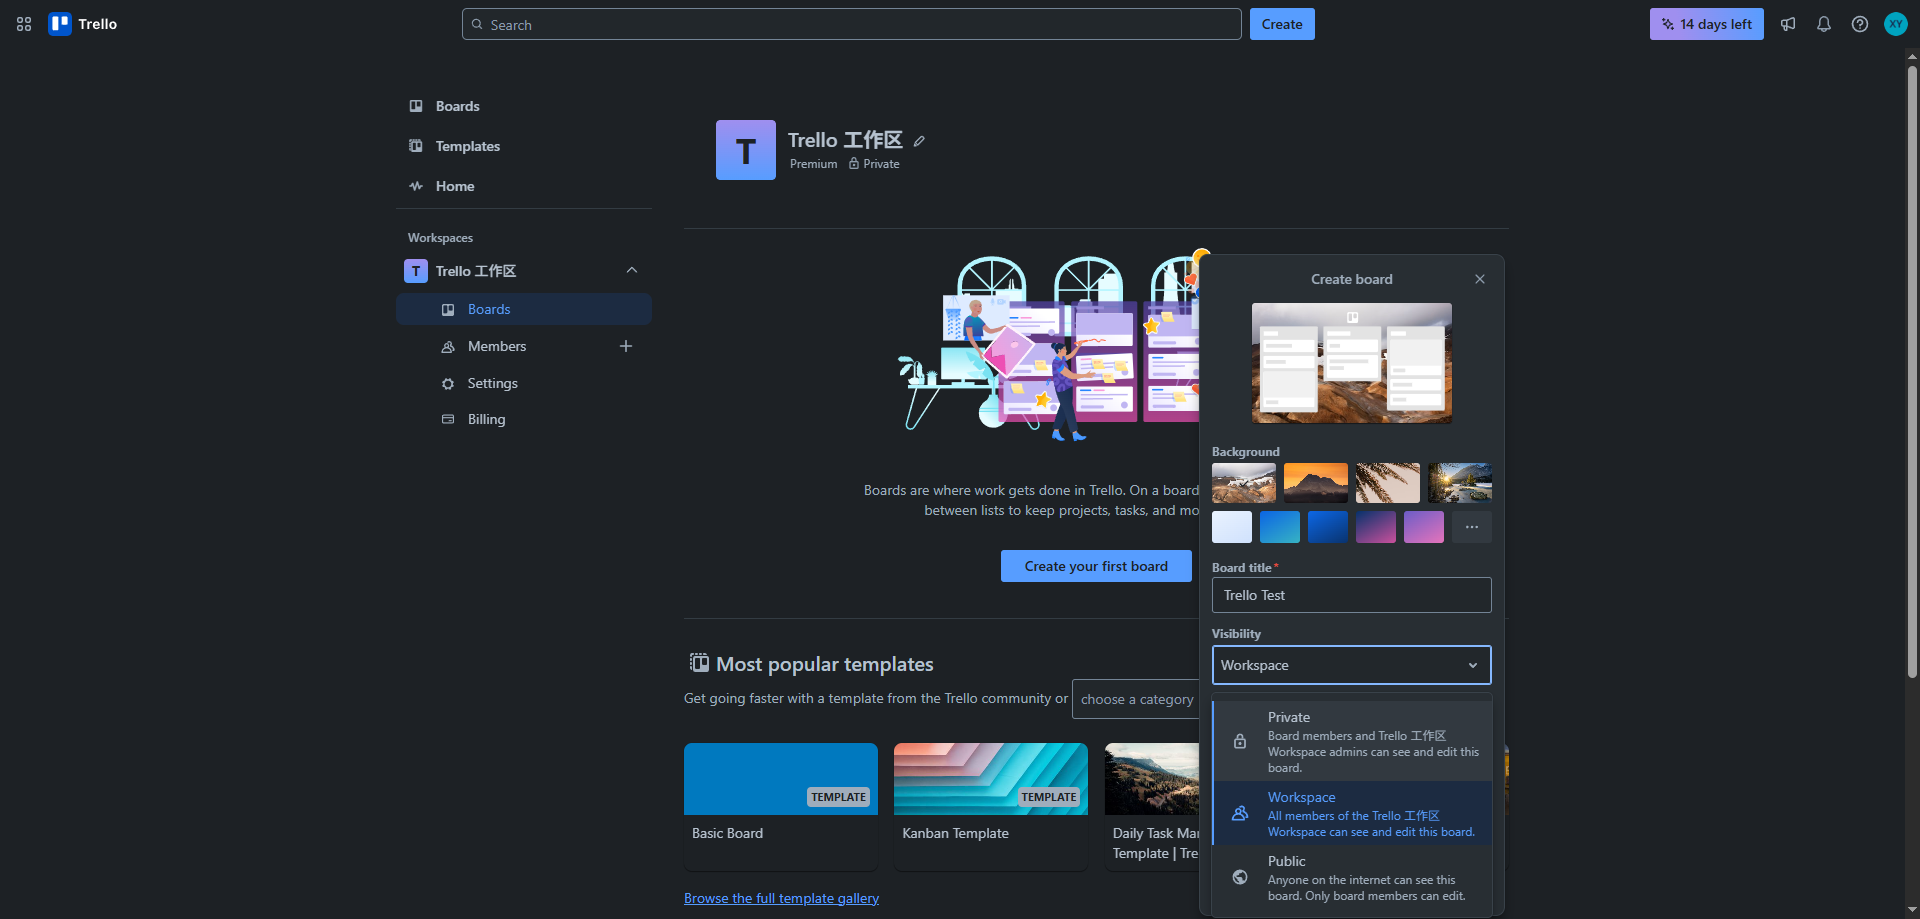Image resolution: width=1920 pixels, height=919 pixels.
Task: Click the Search input field
Action: [852, 24]
